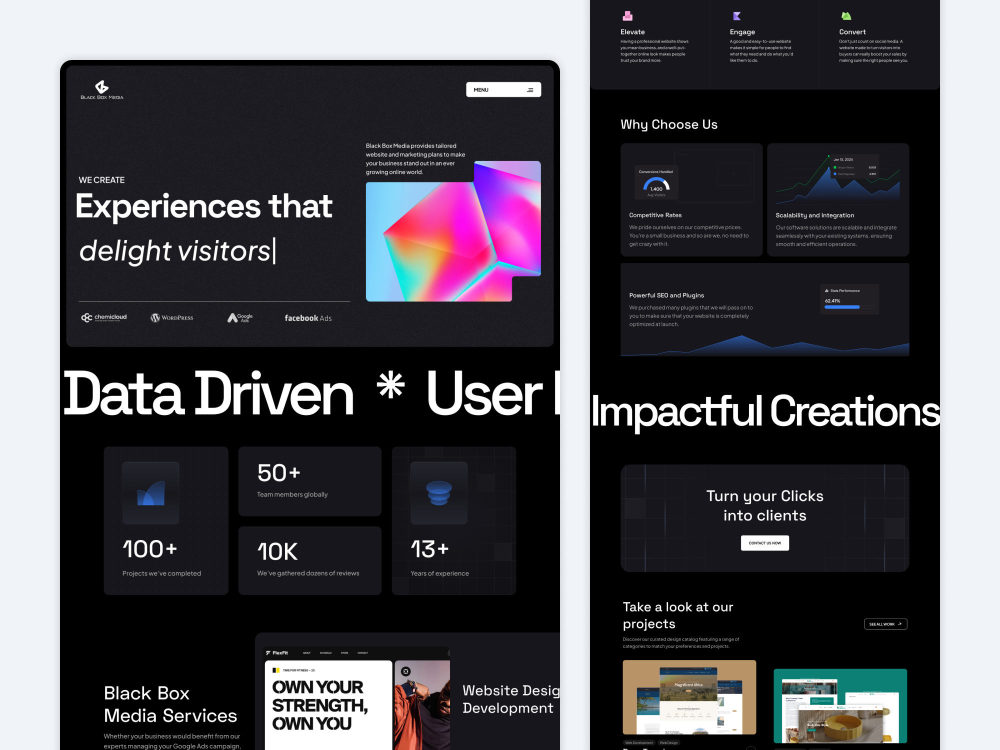Click the blue chart icon above 100+
The image size is (1000, 750).
tap(151, 493)
